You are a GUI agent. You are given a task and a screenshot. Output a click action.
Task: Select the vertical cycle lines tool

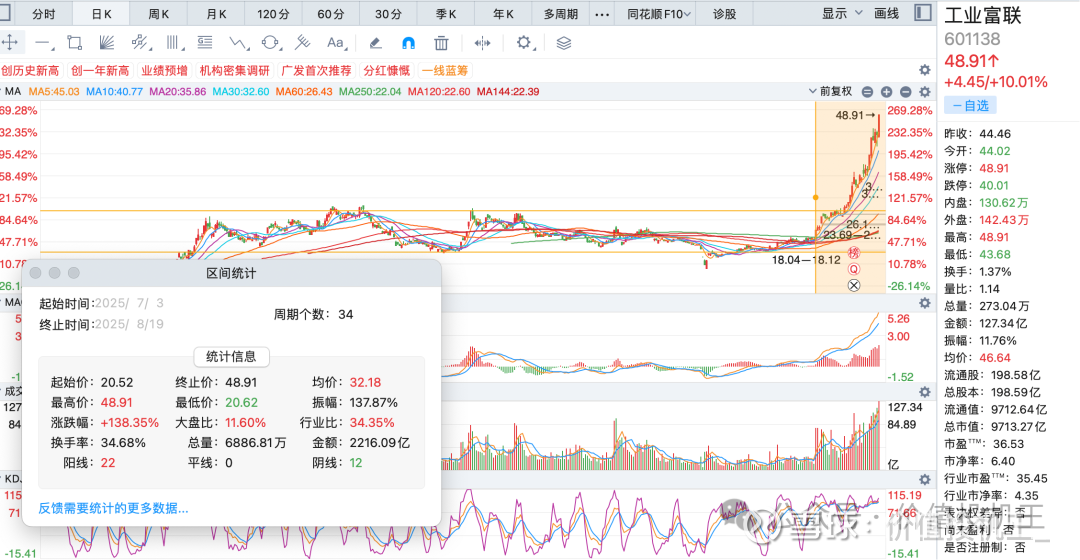tap(174, 43)
